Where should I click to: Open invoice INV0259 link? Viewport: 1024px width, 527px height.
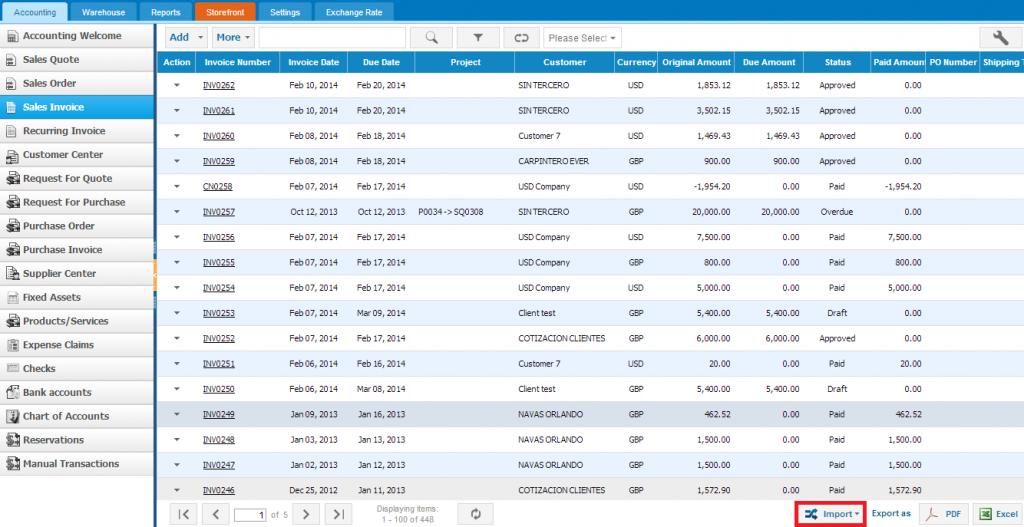[219, 161]
